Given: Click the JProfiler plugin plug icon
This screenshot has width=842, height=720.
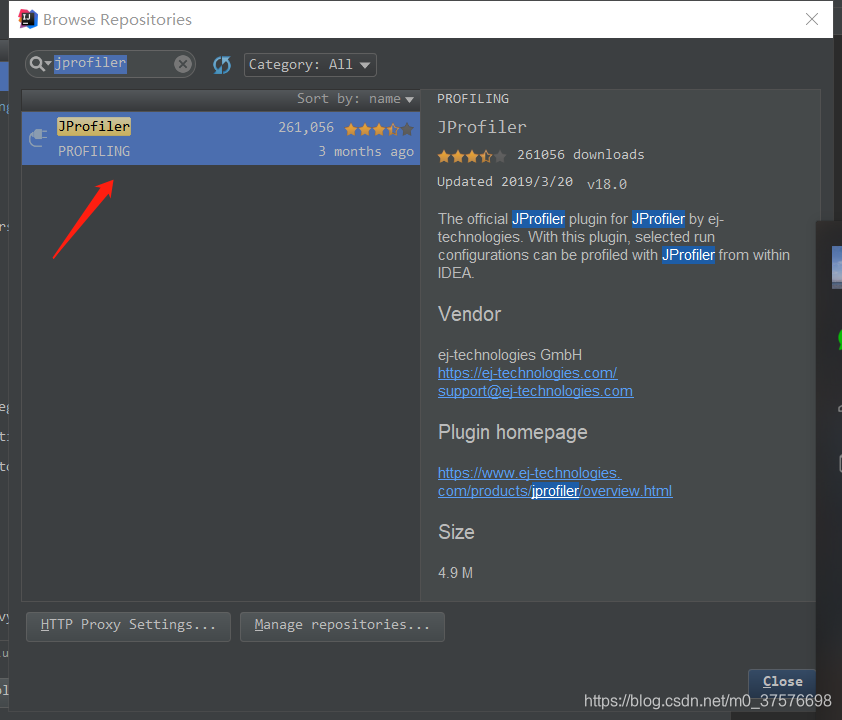Looking at the screenshot, I should click(38, 138).
